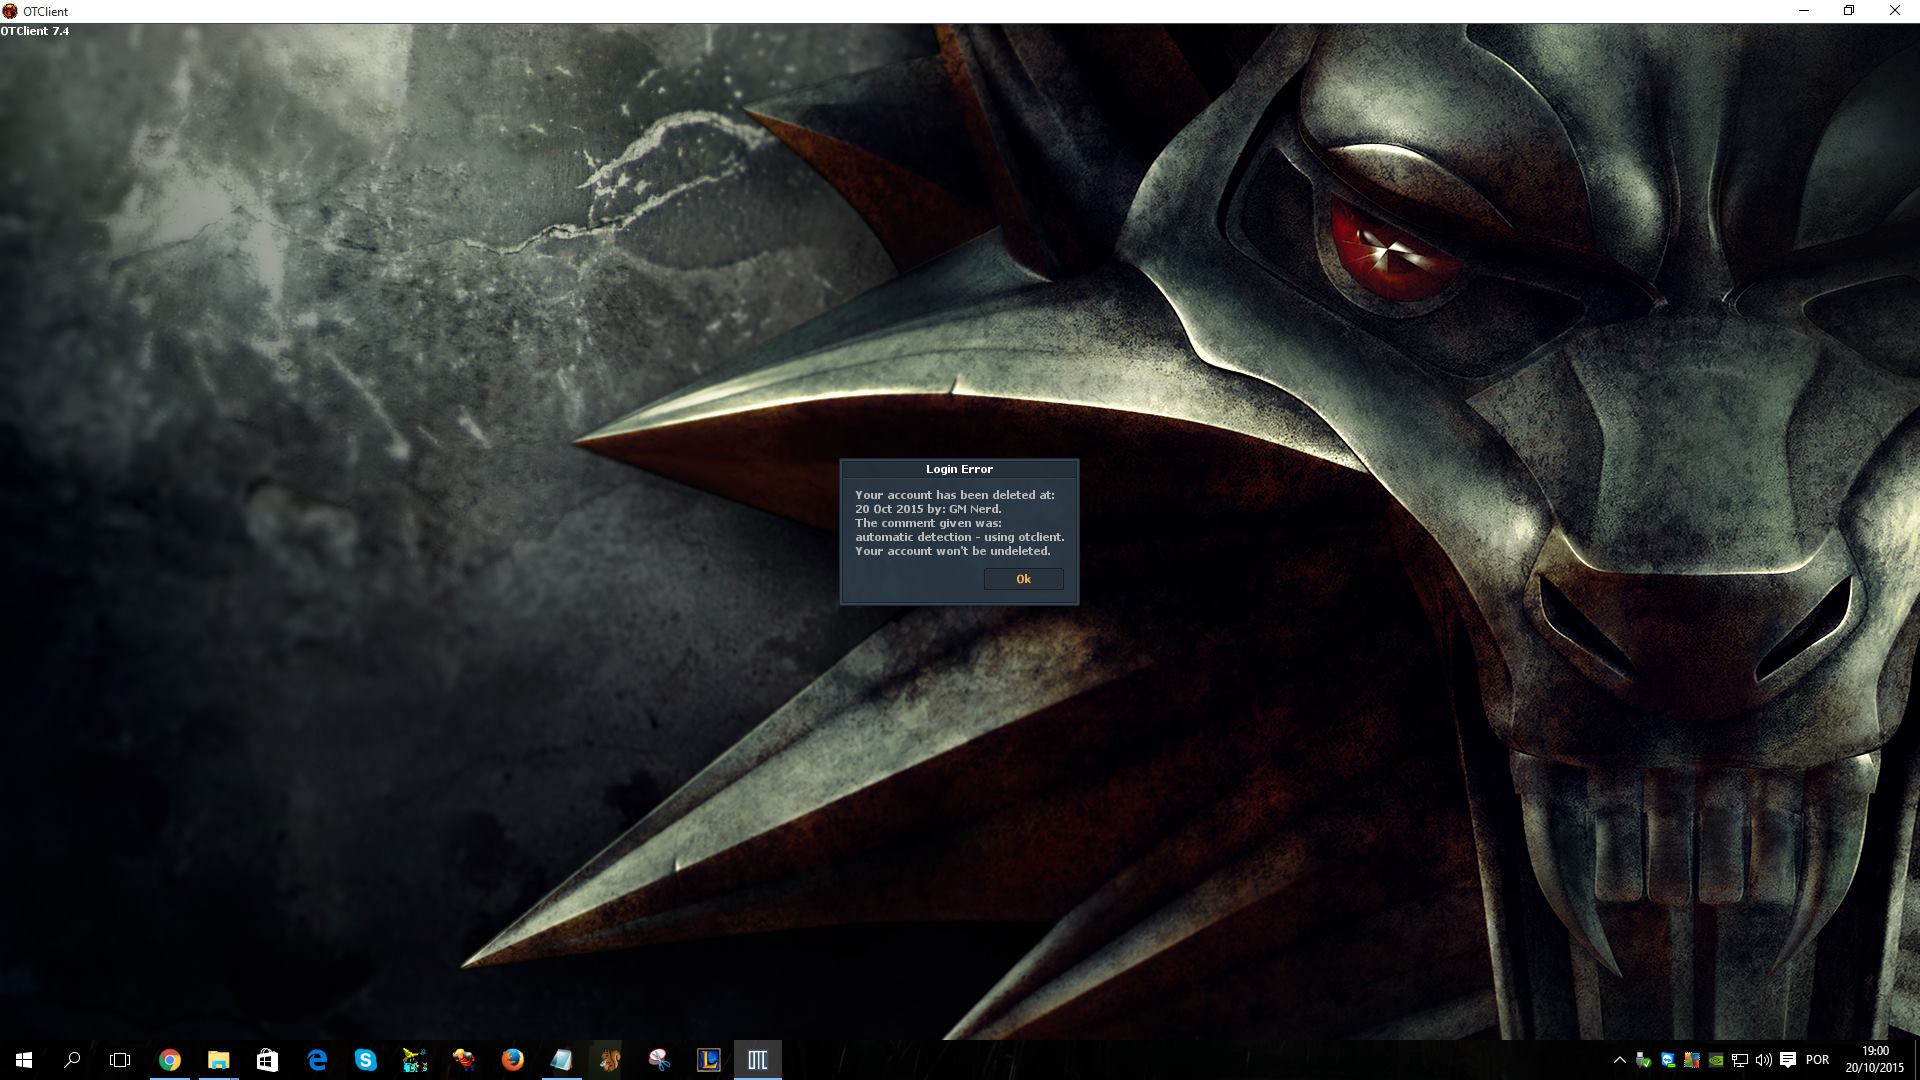Open the Windows Start menu

pos(24,1060)
